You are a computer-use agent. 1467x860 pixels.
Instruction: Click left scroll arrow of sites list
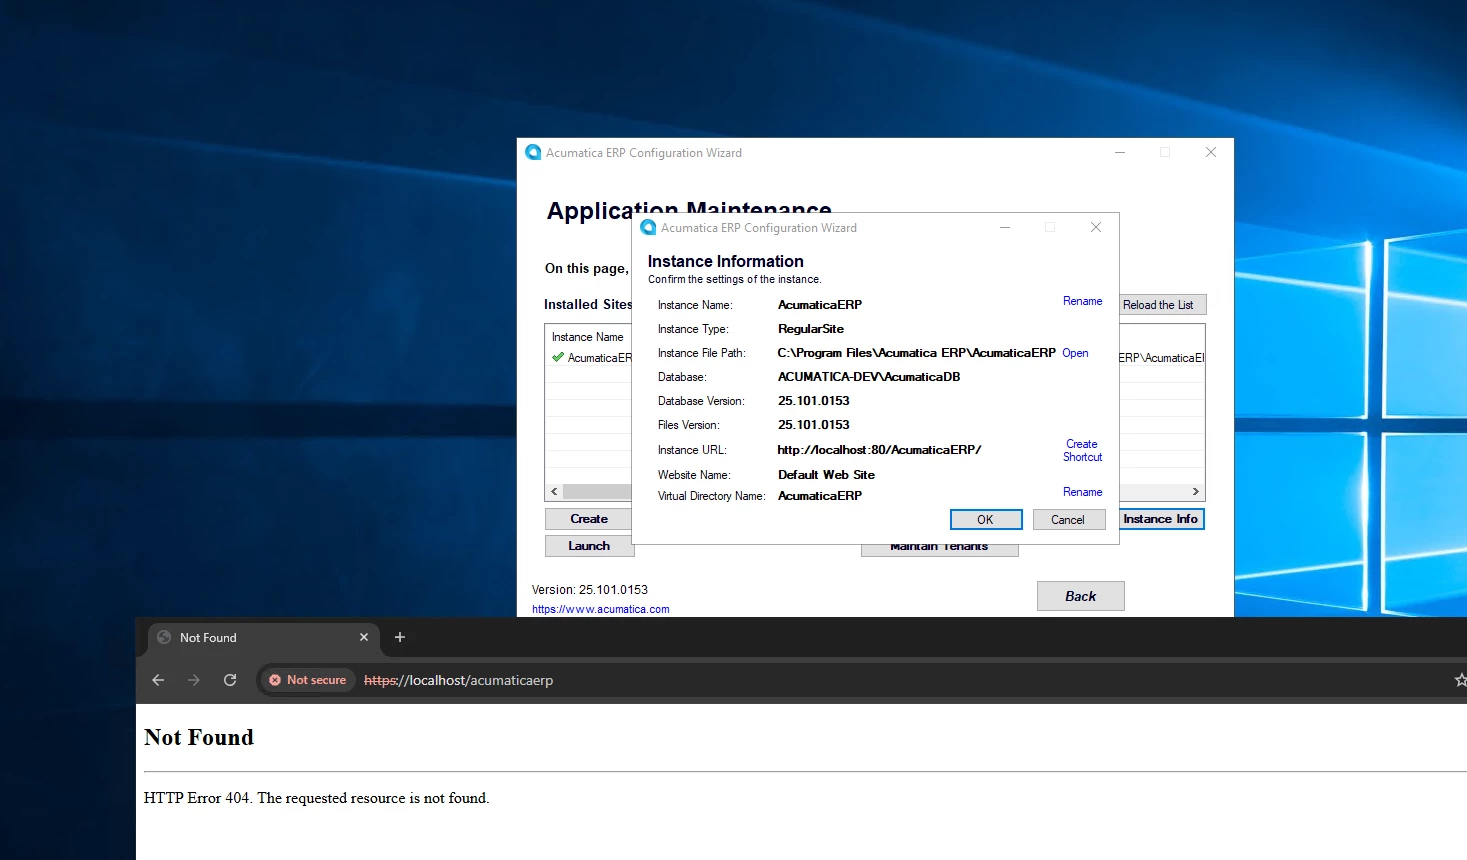[x=554, y=492]
